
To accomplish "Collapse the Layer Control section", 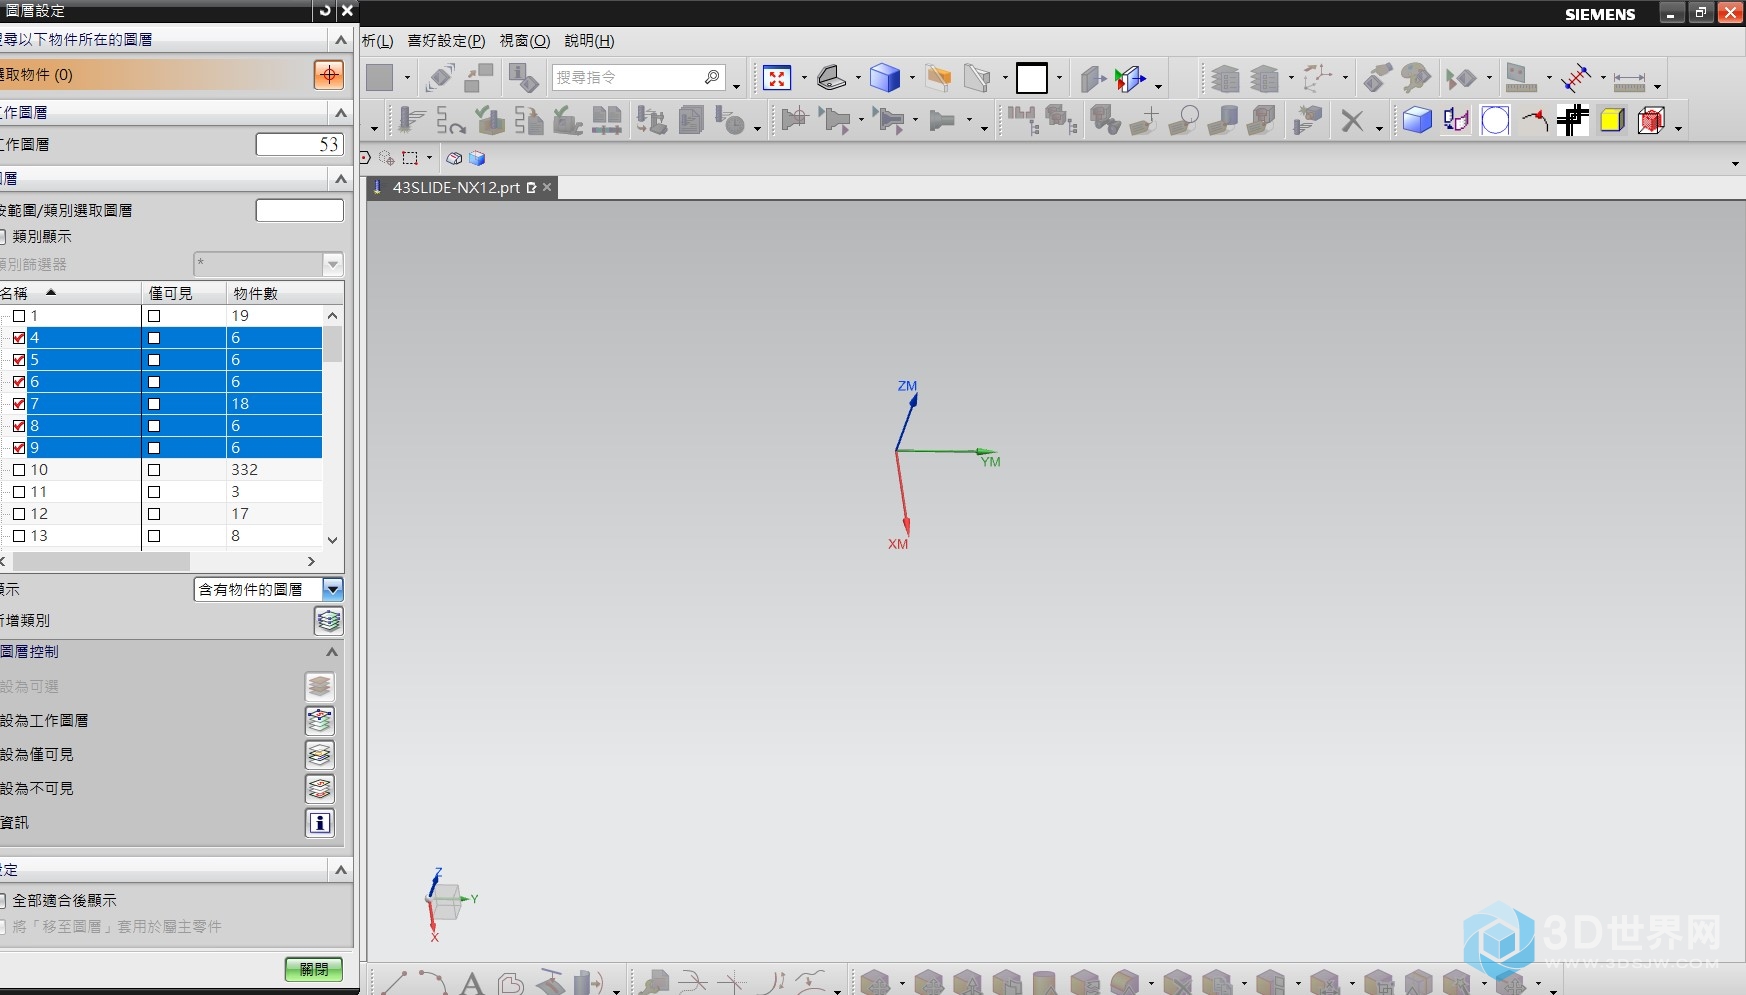I will tap(333, 651).
